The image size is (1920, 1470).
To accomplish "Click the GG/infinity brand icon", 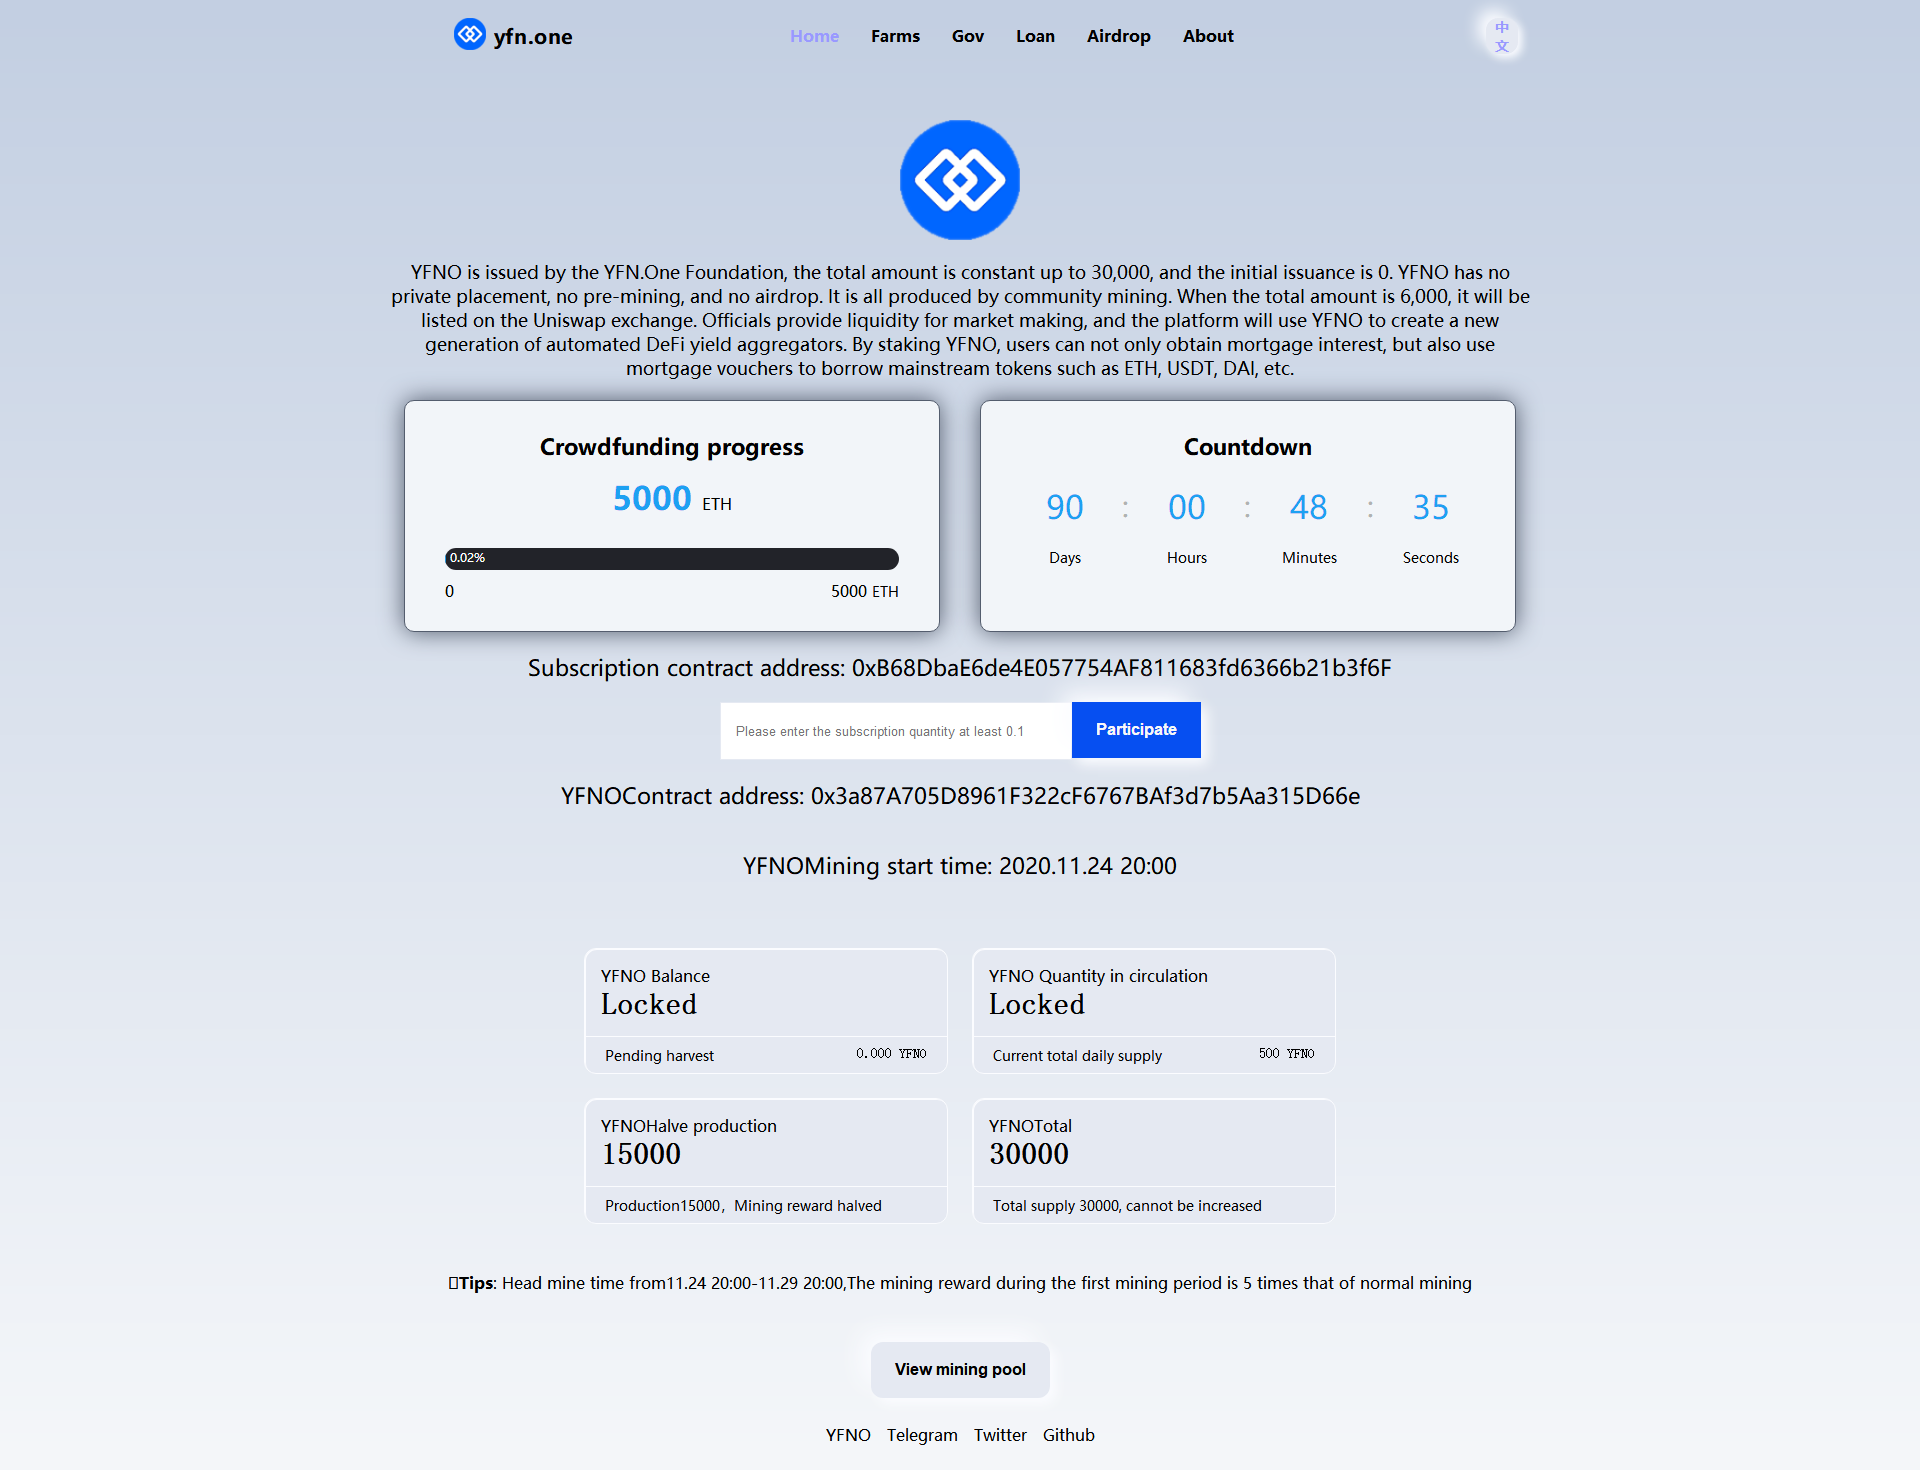I will pos(469,36).
